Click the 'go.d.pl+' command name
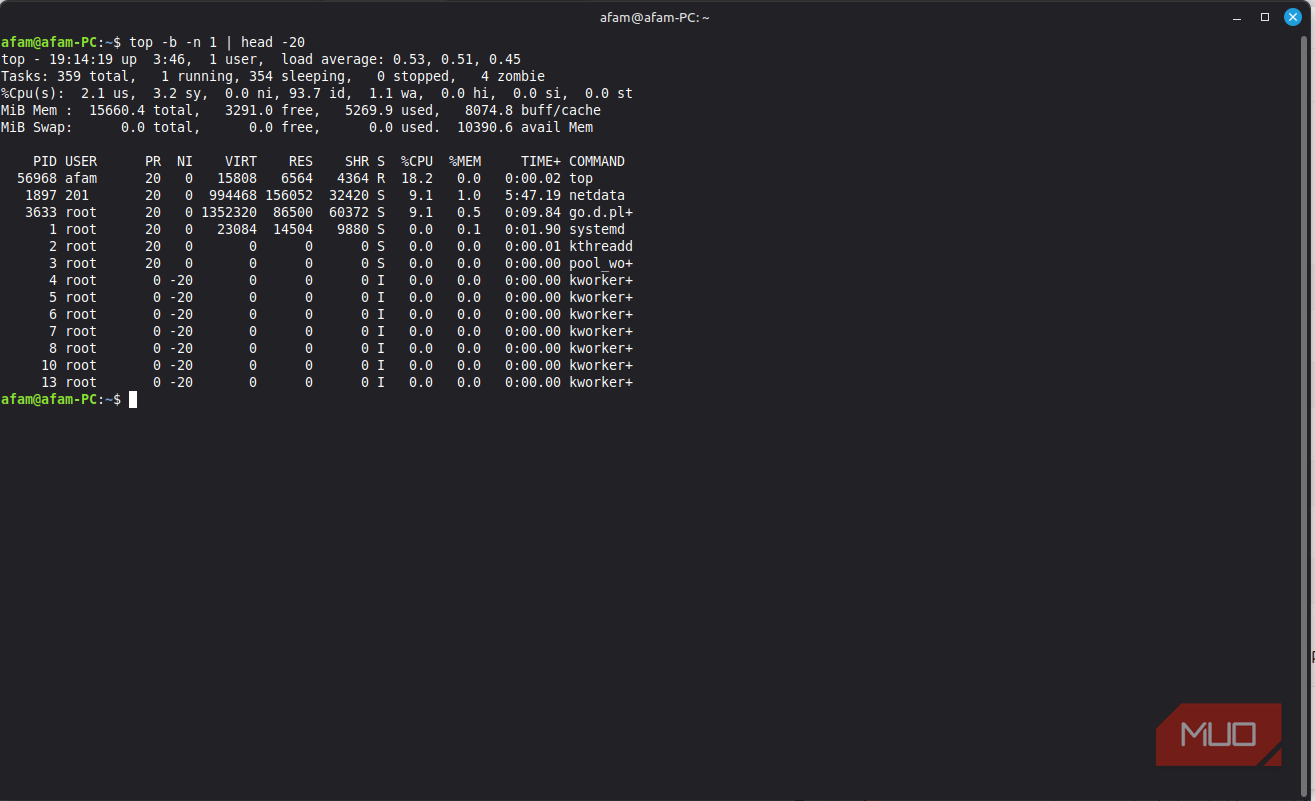The width and height of the screenshot is (1315, 801). 601,212
